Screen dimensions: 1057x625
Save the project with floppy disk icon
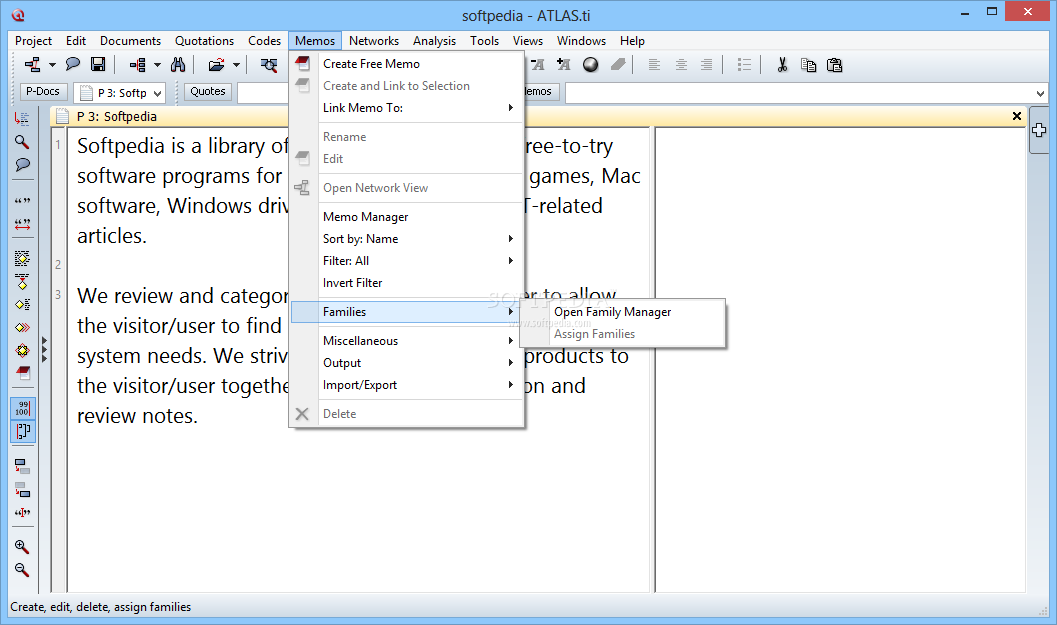[x=98, y=65]
